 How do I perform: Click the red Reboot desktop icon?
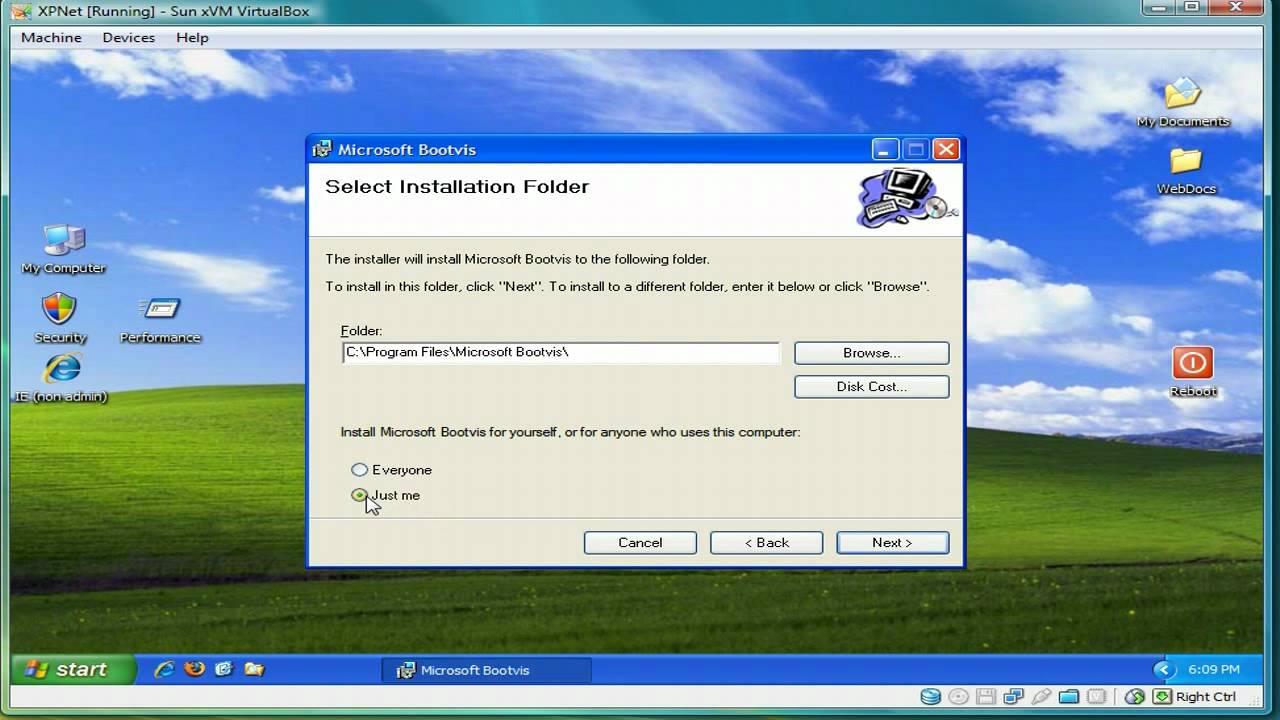(x=1192, y=363)
